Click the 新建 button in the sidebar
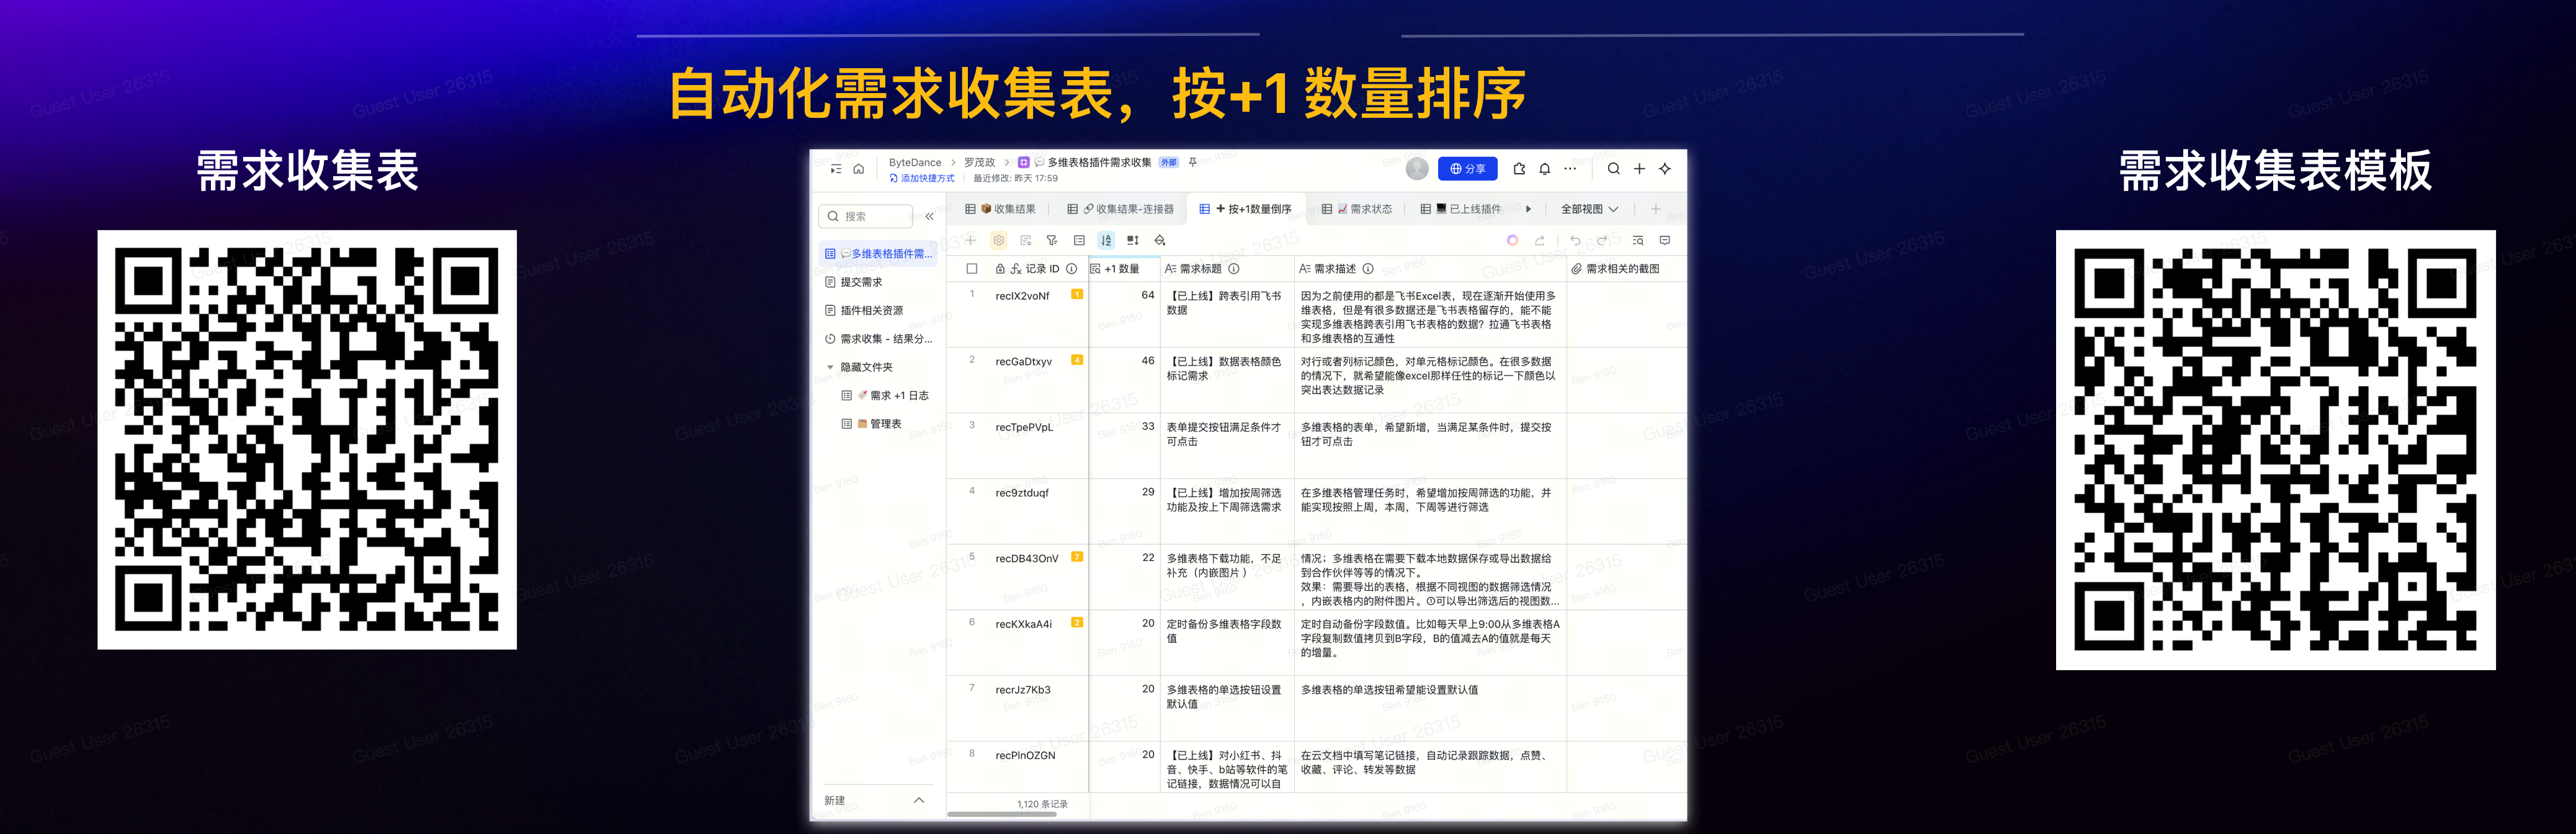Viewport: 2576px width, 834px height. pos(834,800)
